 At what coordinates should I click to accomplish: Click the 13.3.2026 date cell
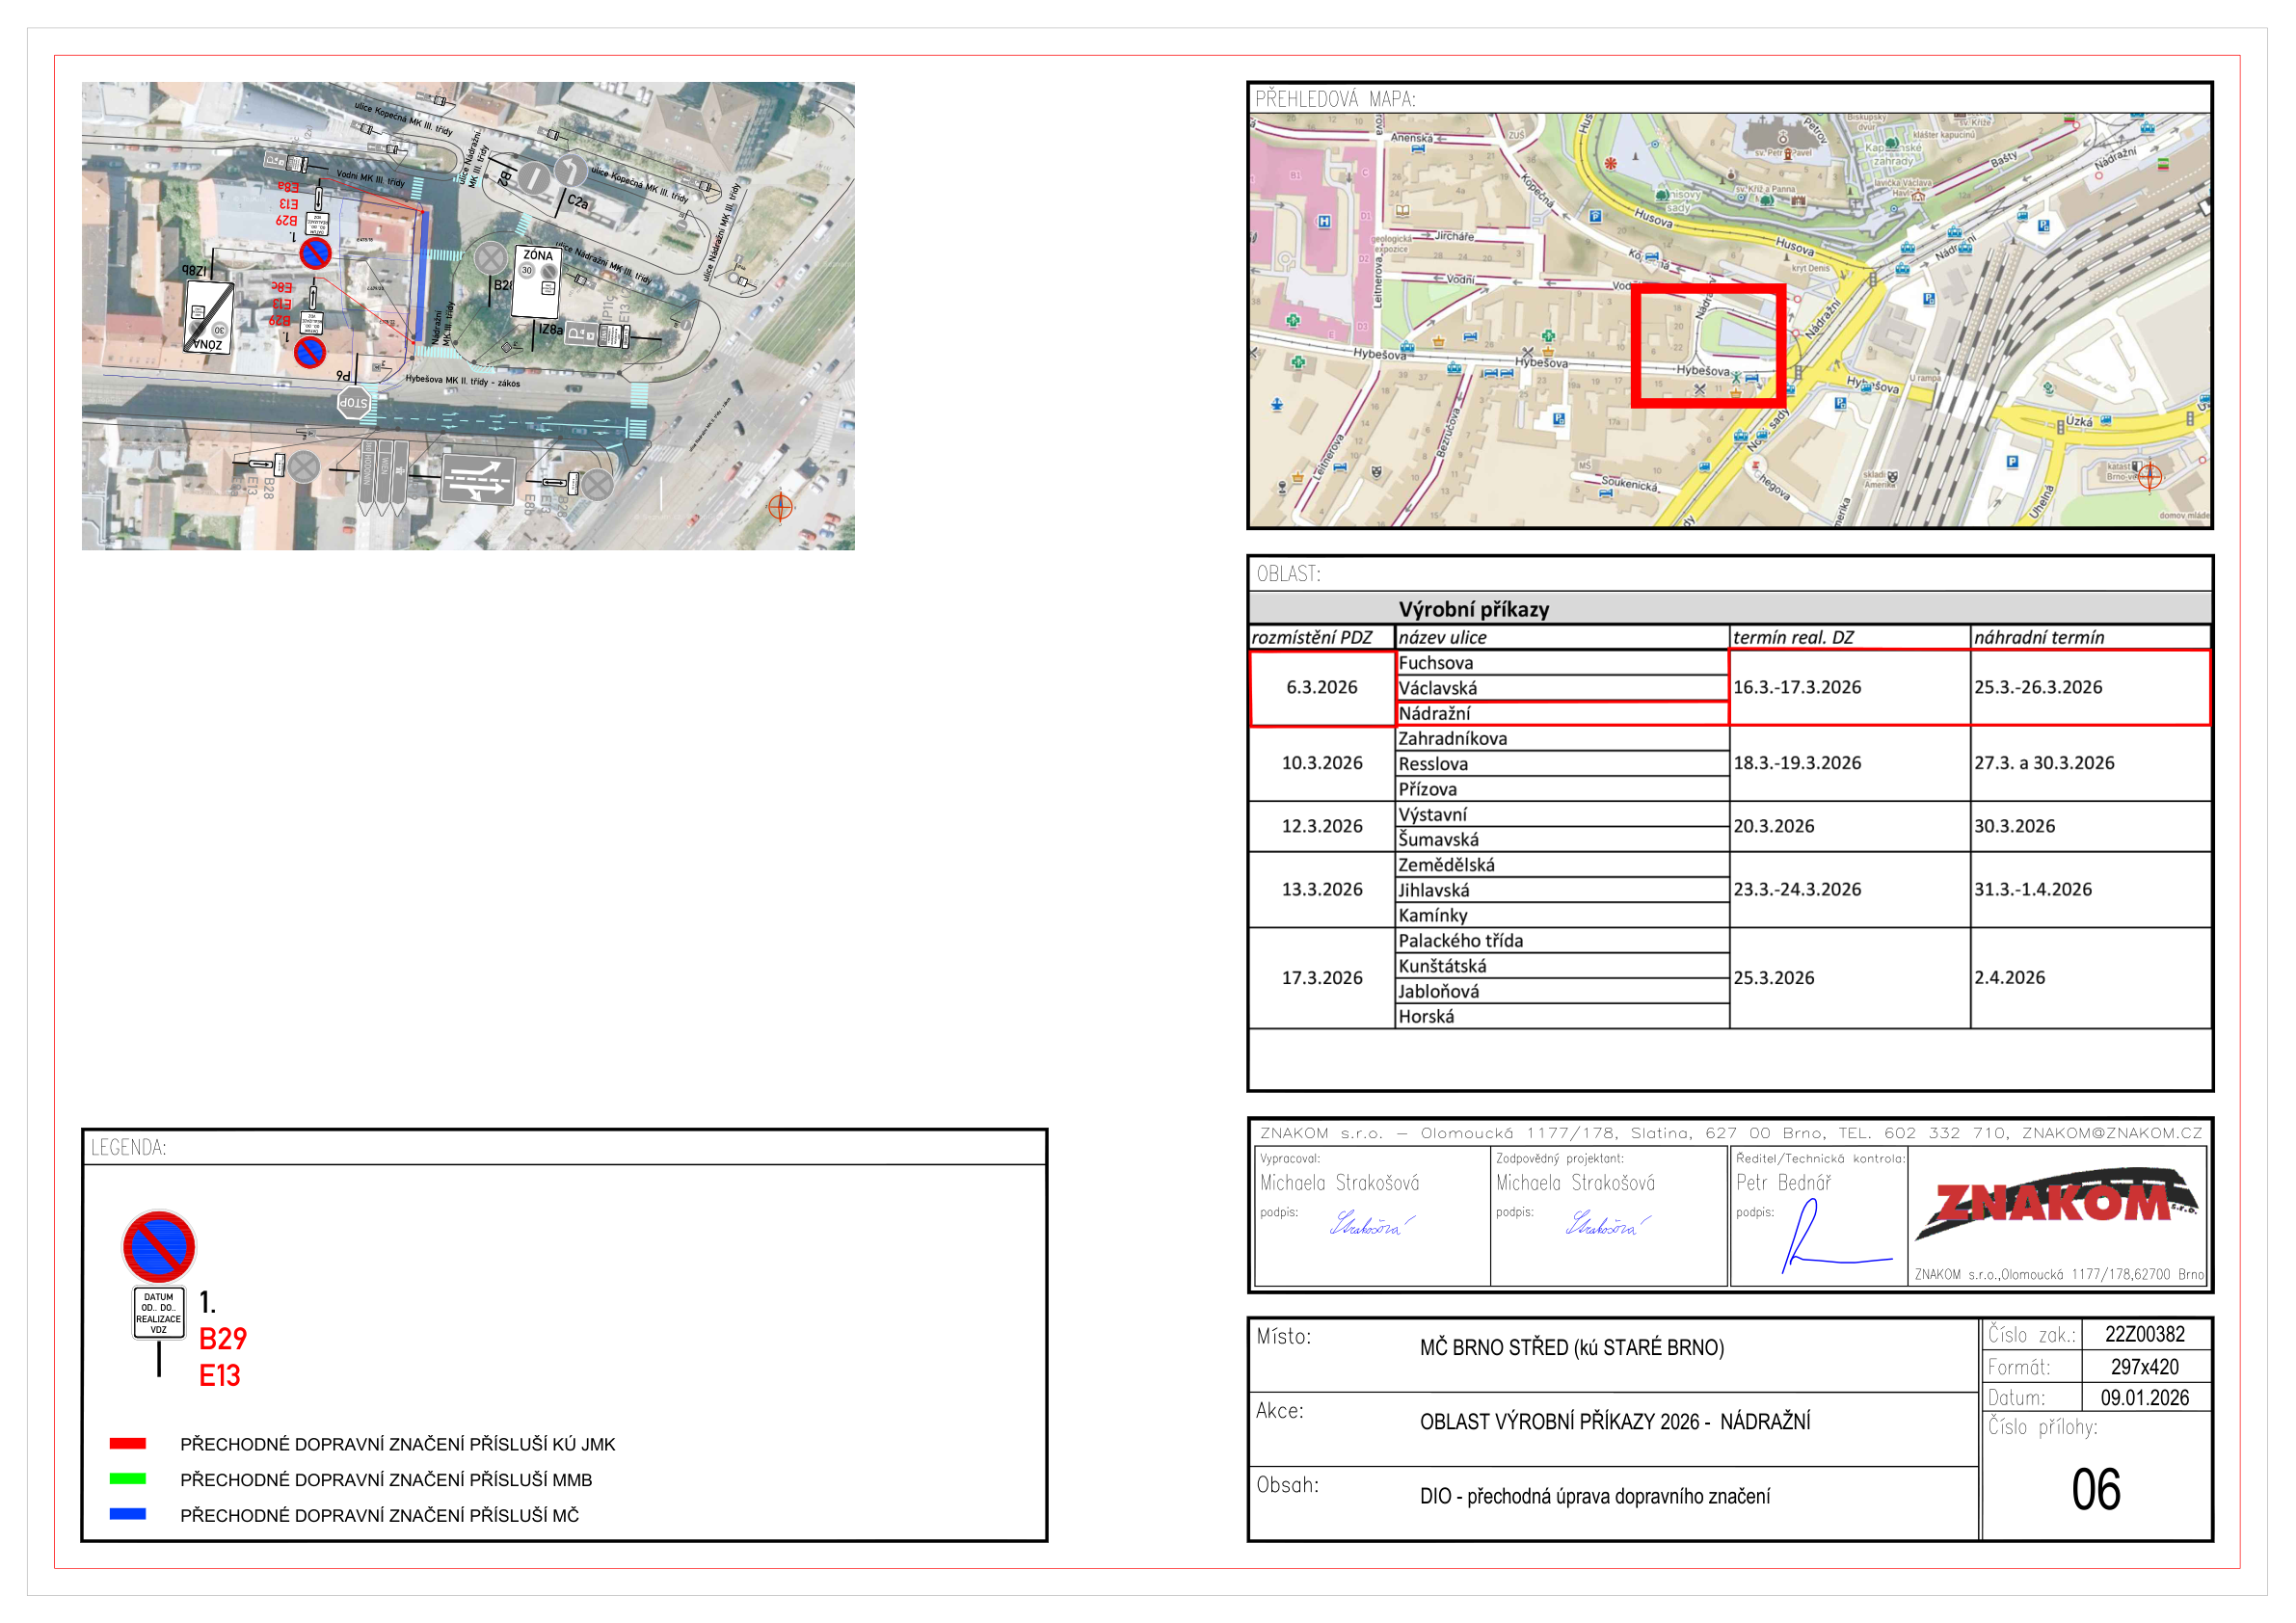[x=1322, y=890]
